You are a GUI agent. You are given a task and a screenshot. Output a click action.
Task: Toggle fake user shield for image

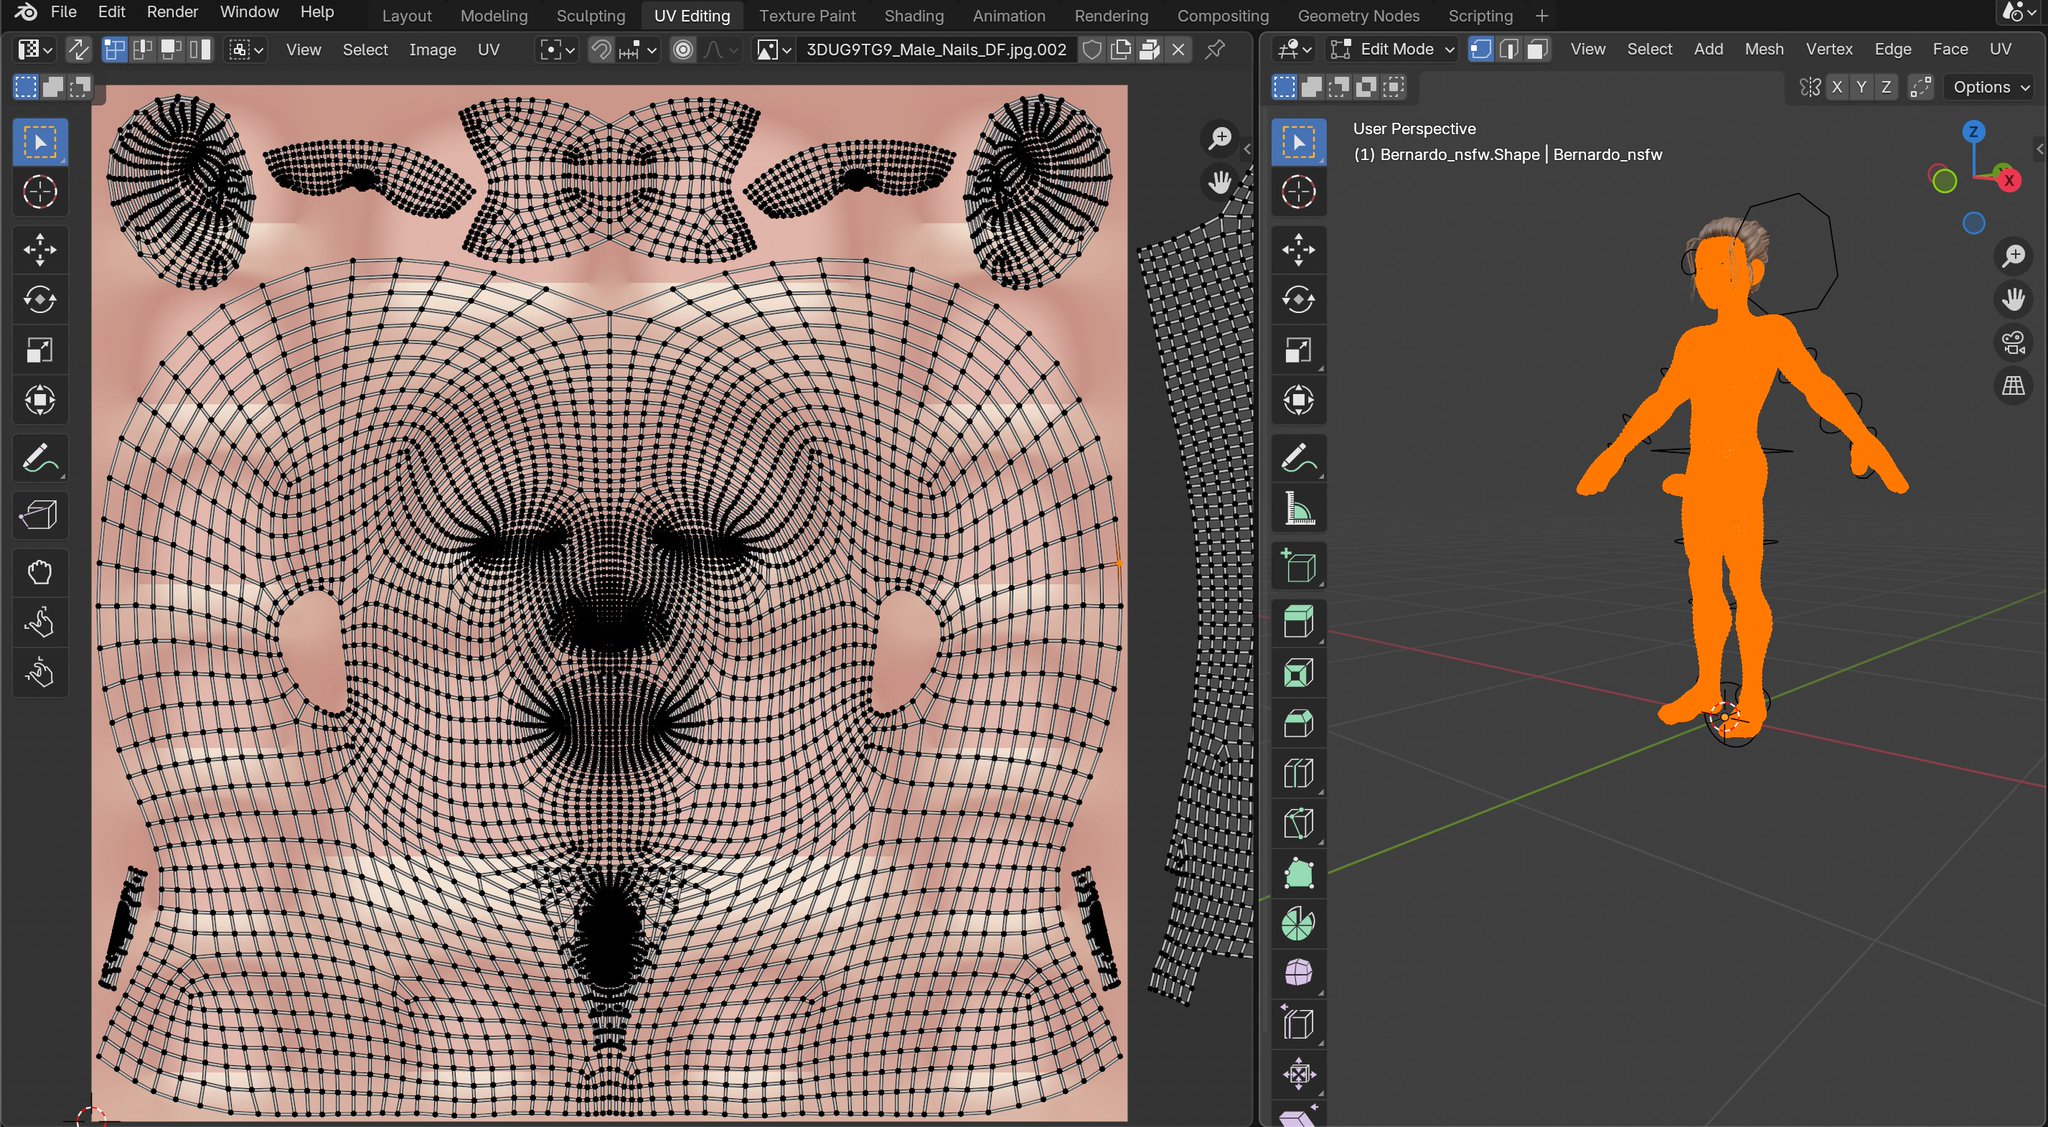tap(1092, 49)
